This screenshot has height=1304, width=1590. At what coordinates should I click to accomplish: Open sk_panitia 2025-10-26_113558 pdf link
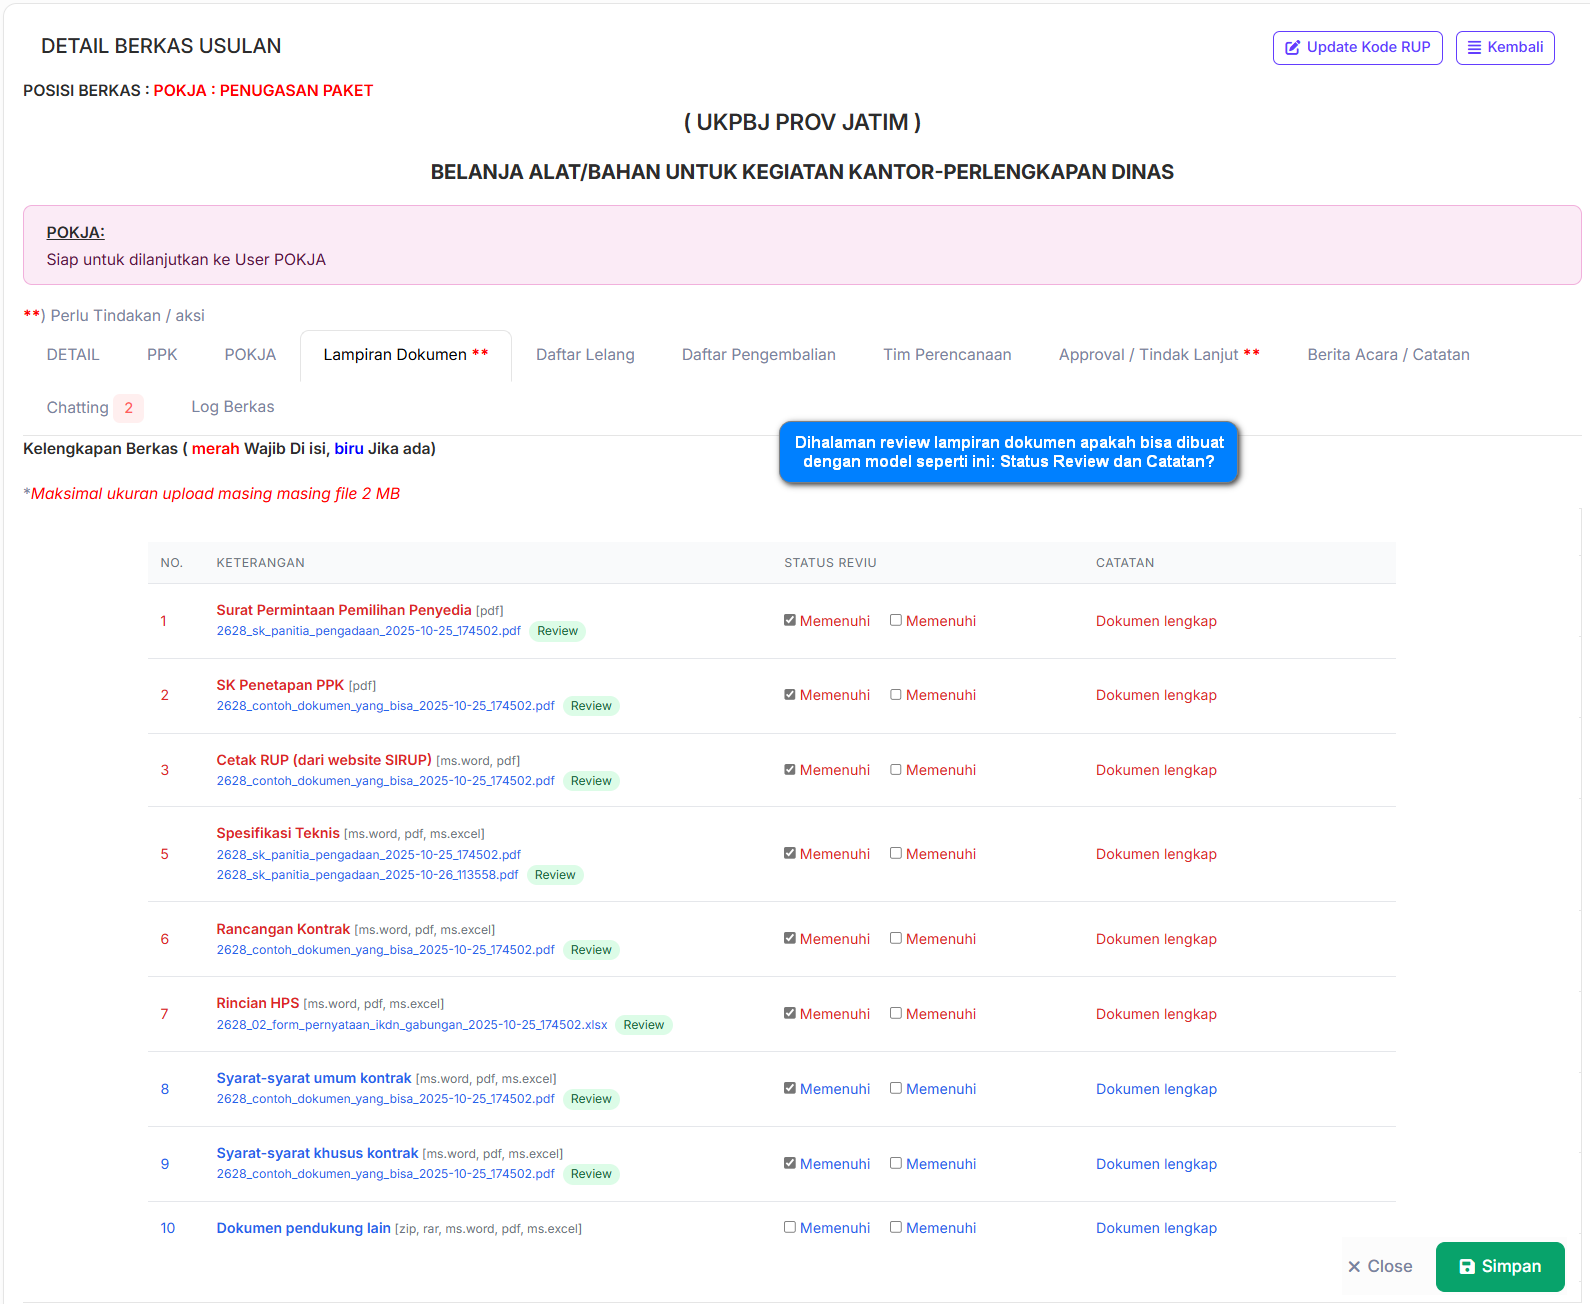(x=367, y=875)
